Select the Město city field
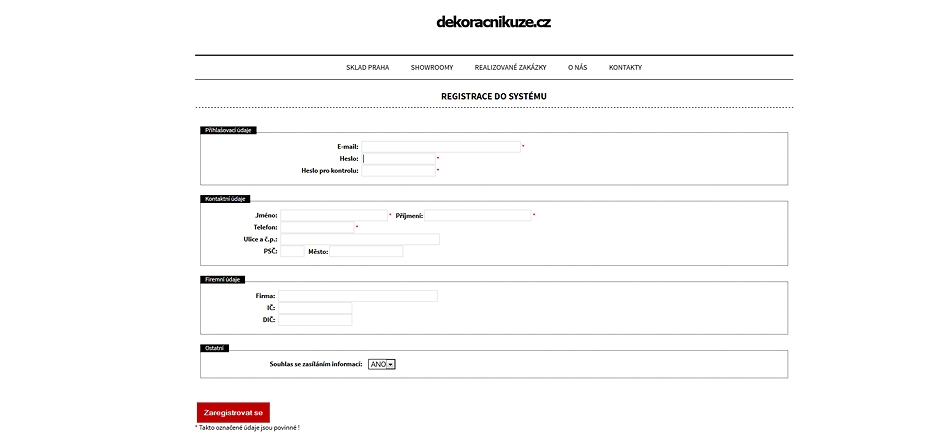The height and width of the screenshot is (441, 950). (366, 251)
